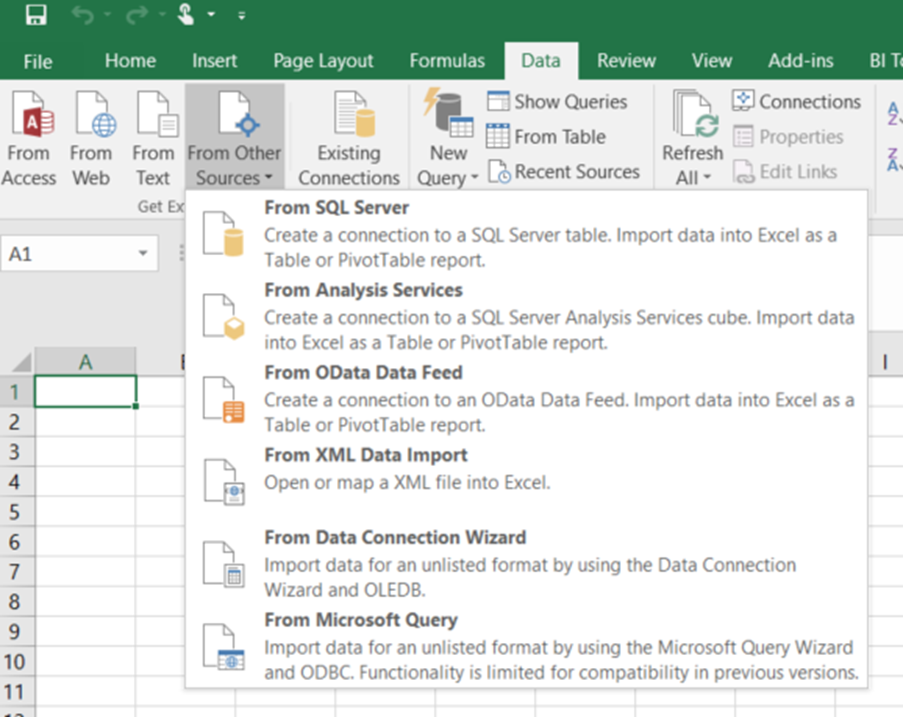Click the Show Queries pane icon
903x717 pixels.
click(498, 101)
